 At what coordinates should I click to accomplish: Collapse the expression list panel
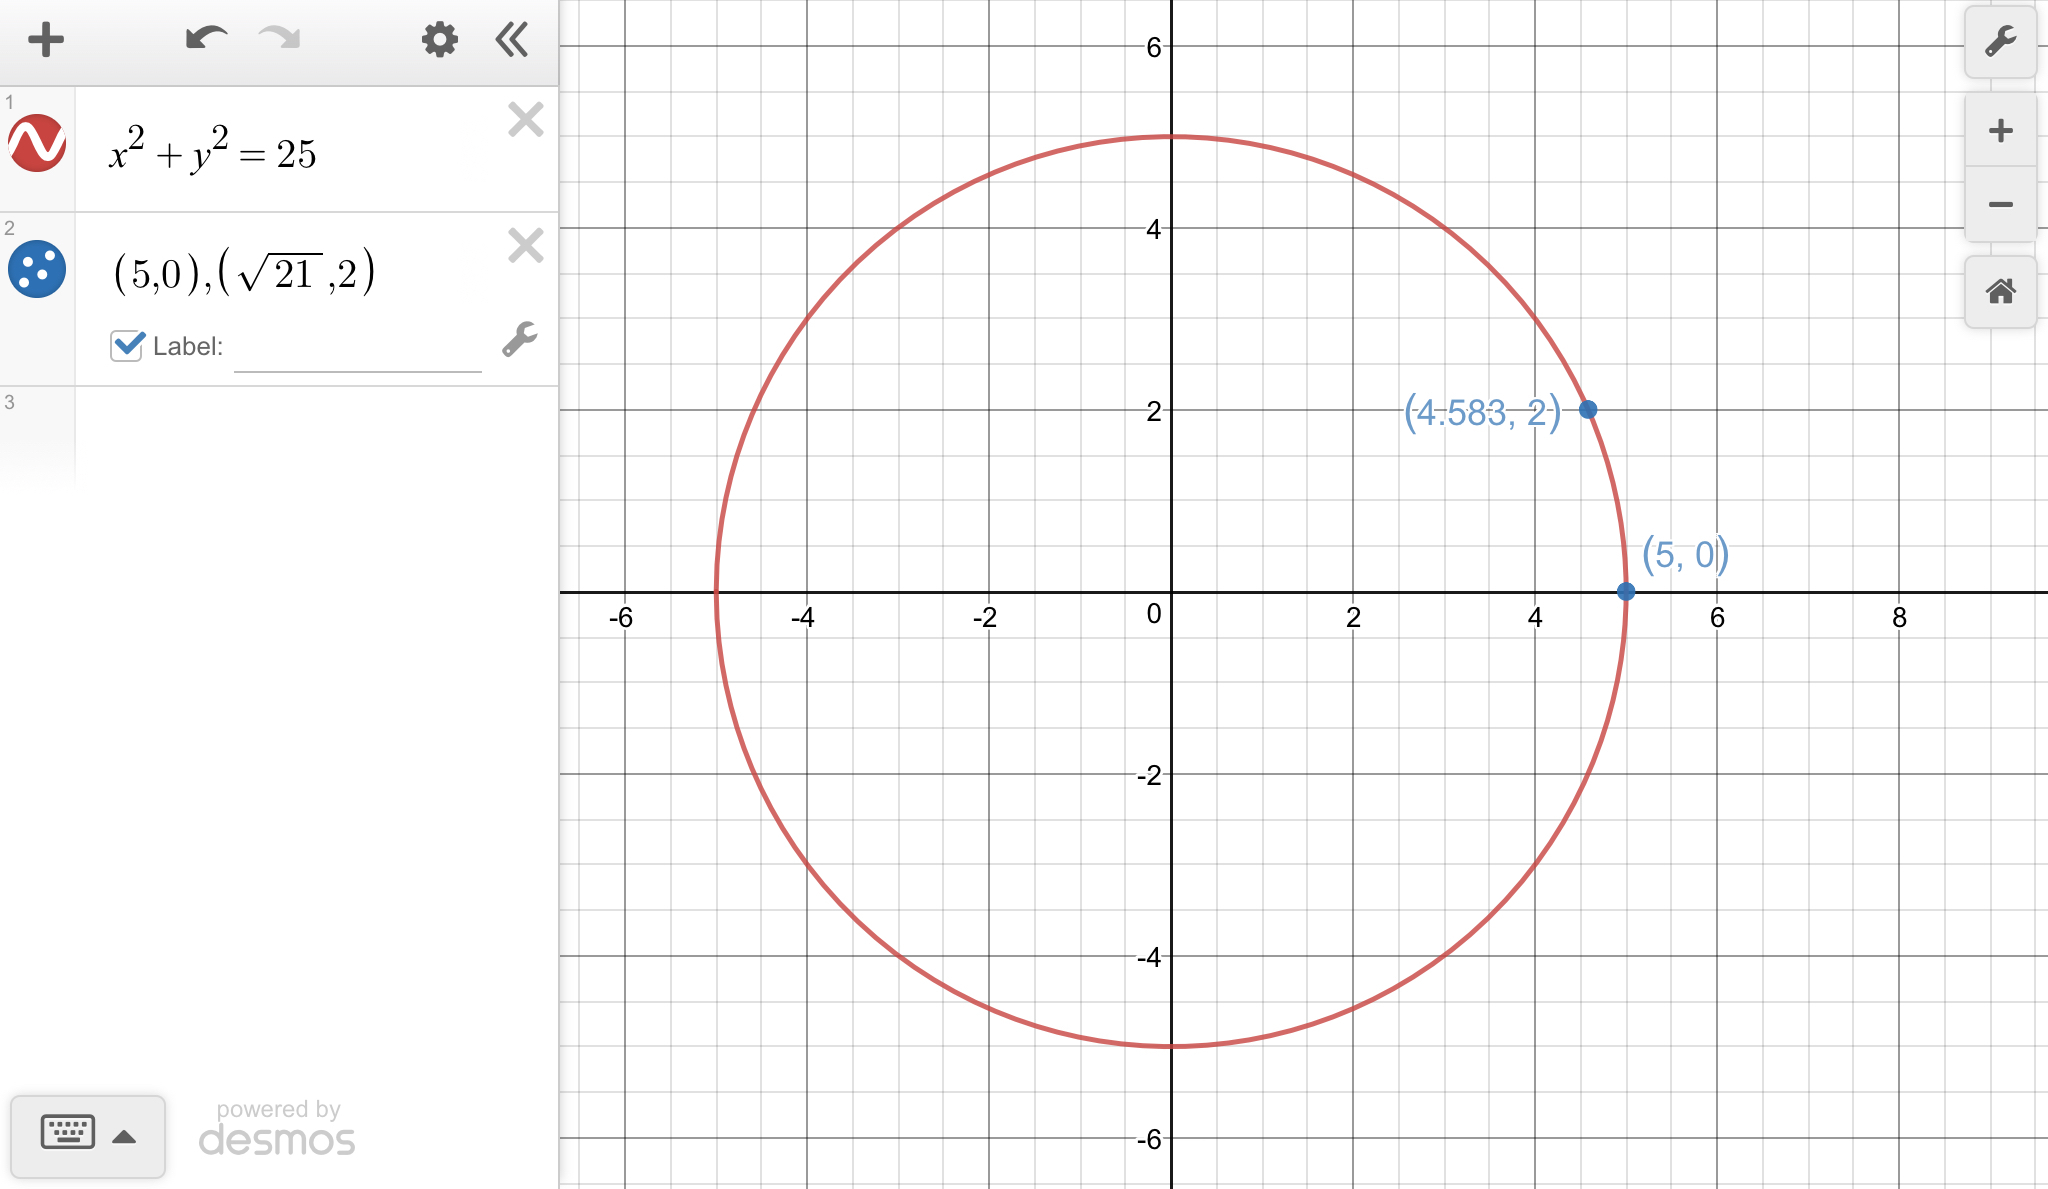click(512, 40)
